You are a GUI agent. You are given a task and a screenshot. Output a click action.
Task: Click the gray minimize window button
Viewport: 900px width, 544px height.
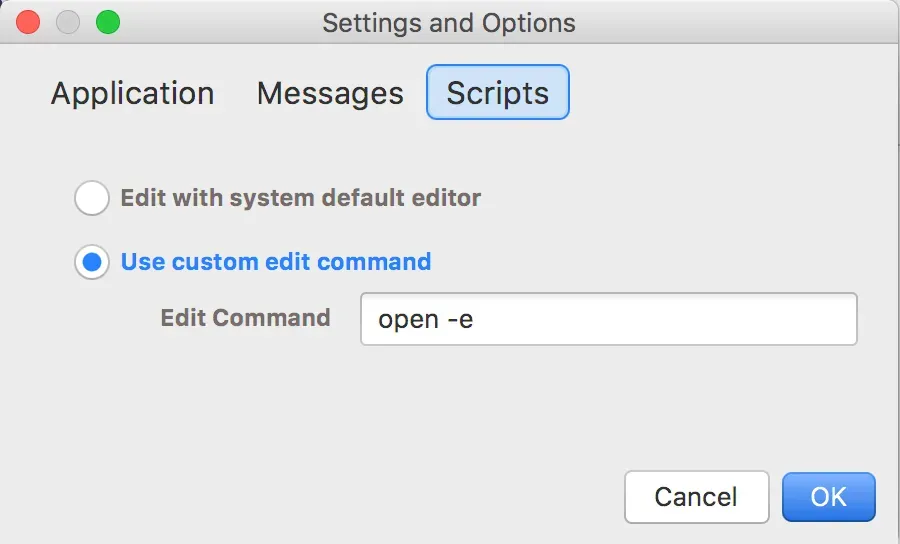click(68, 22)
